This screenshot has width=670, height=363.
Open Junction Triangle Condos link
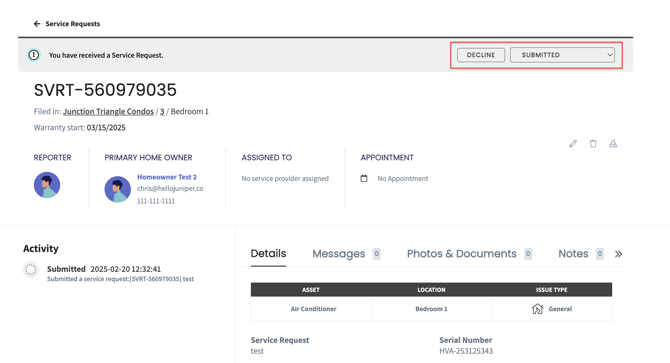[x=109, y=111]
